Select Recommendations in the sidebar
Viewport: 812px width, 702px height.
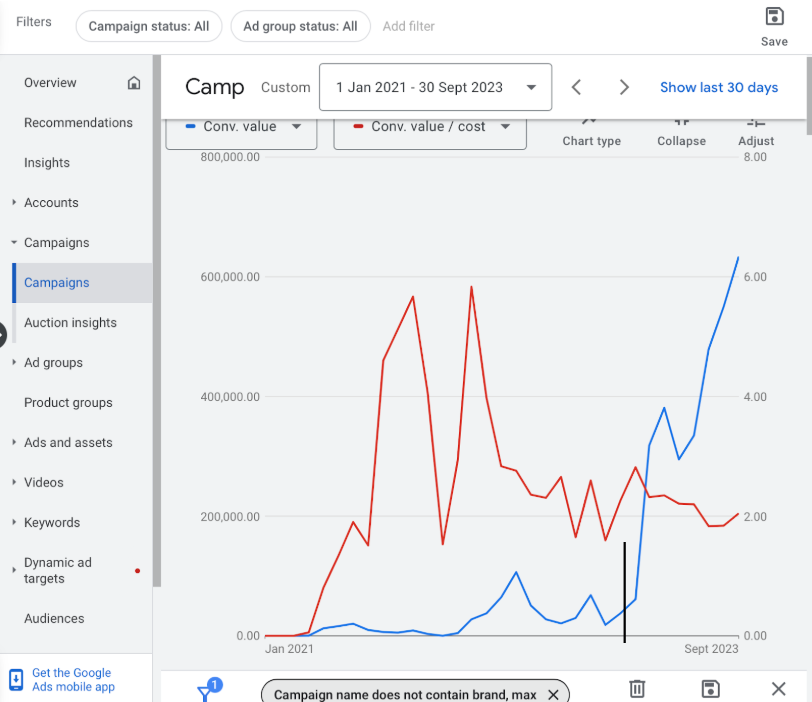coord(78,123)
